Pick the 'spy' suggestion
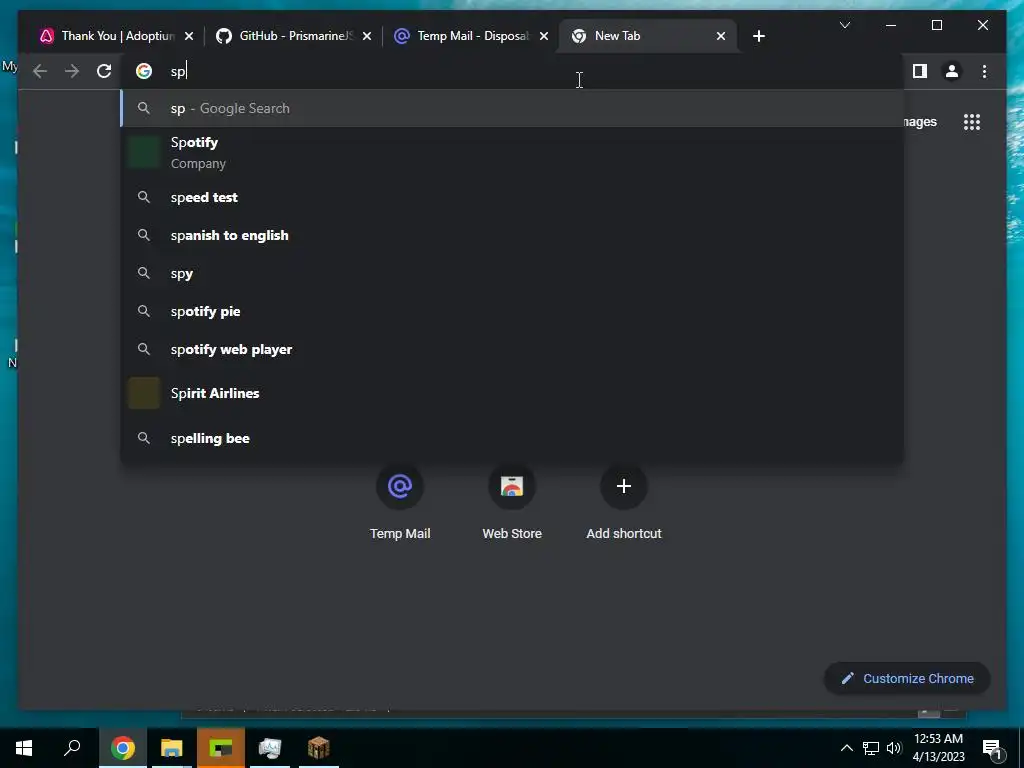The image size is (1024, 768). tap(513, 273)
